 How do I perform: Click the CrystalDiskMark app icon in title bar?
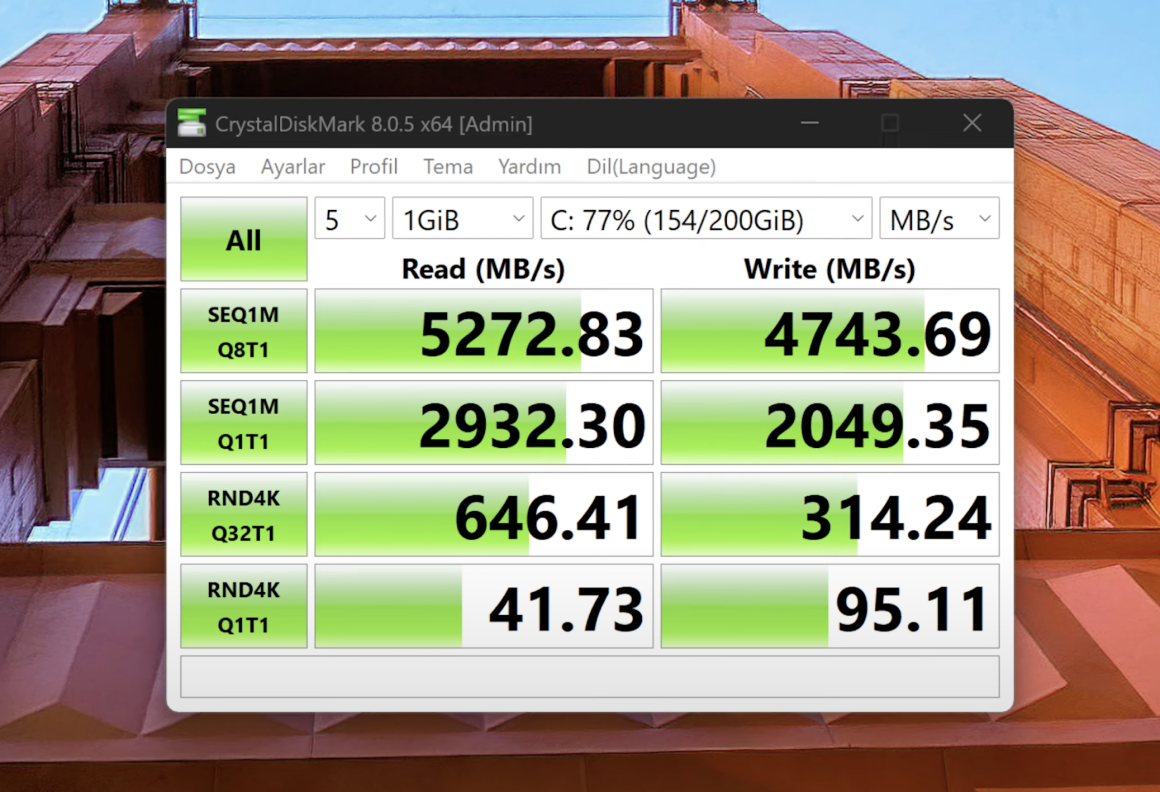pos(192,123)
